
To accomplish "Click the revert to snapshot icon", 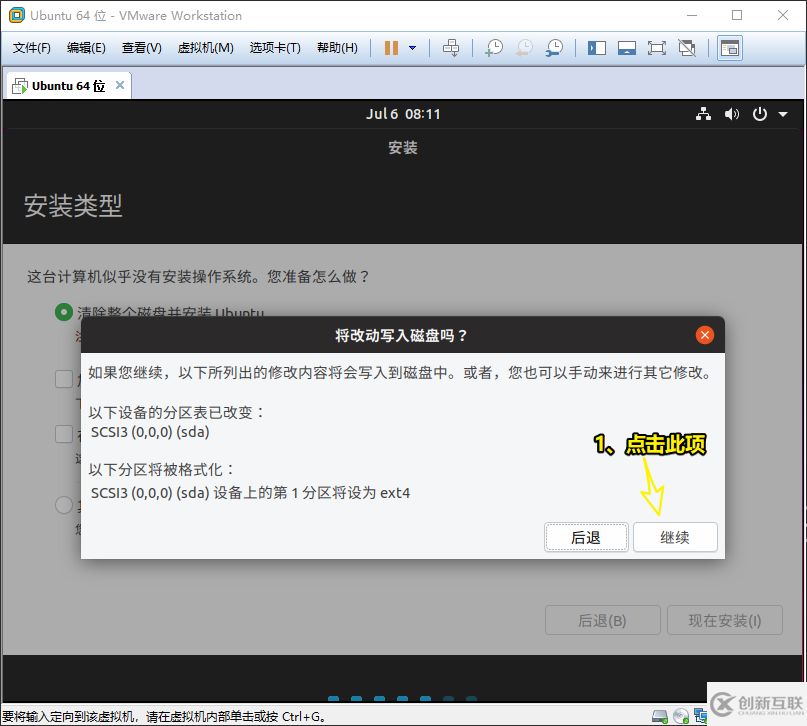I will point(524,48).
